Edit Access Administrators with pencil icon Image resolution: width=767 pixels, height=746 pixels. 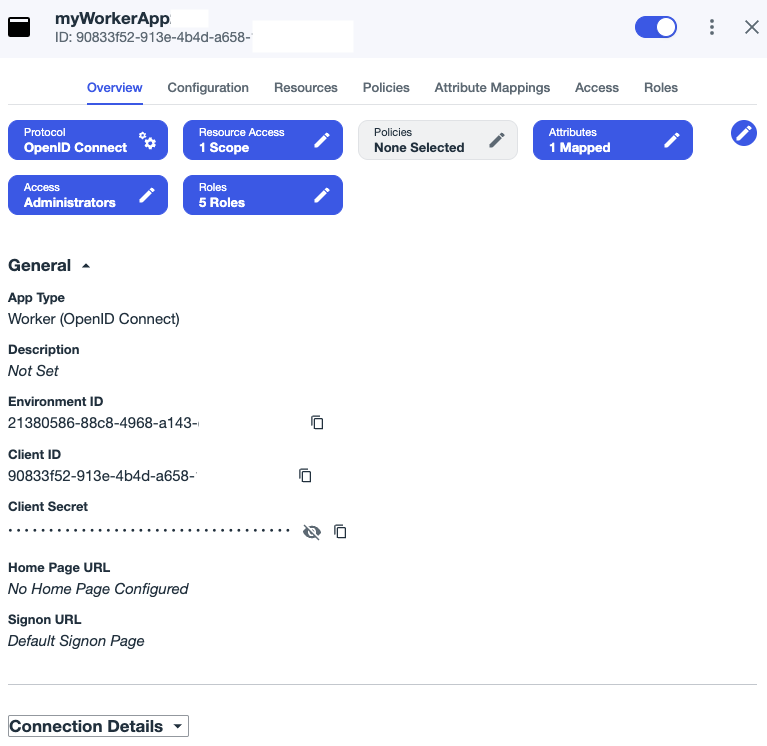coord(147,196)
